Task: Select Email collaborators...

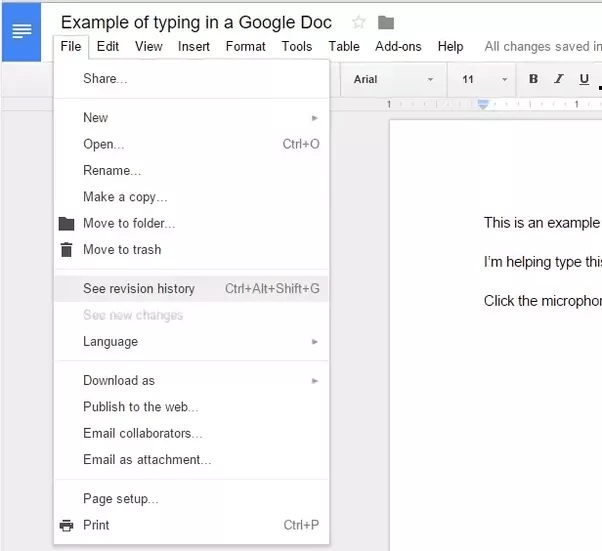Action: [x=191, y=433]
